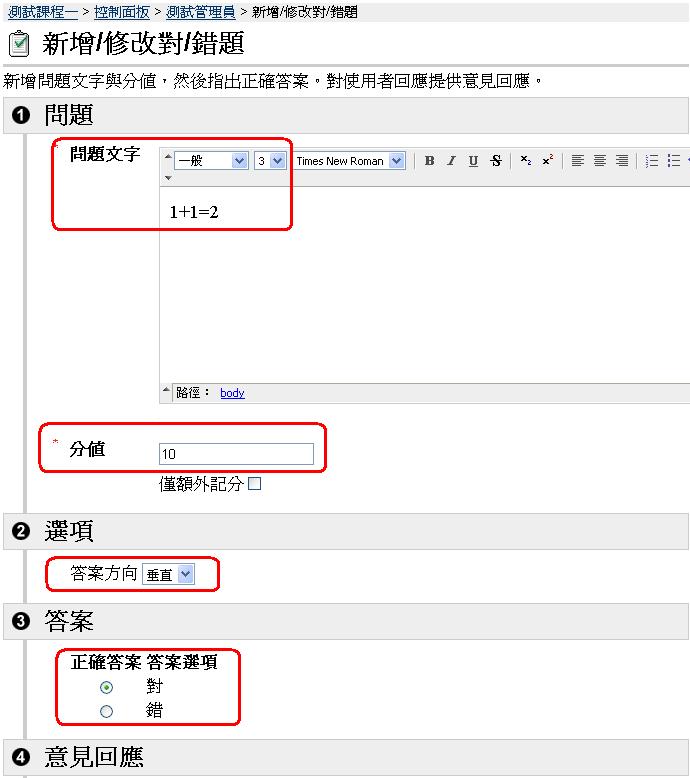The height and width of the screenshot is (778, 690).
Task: Insert a numbered list
Action: click(x=652, y=161)
